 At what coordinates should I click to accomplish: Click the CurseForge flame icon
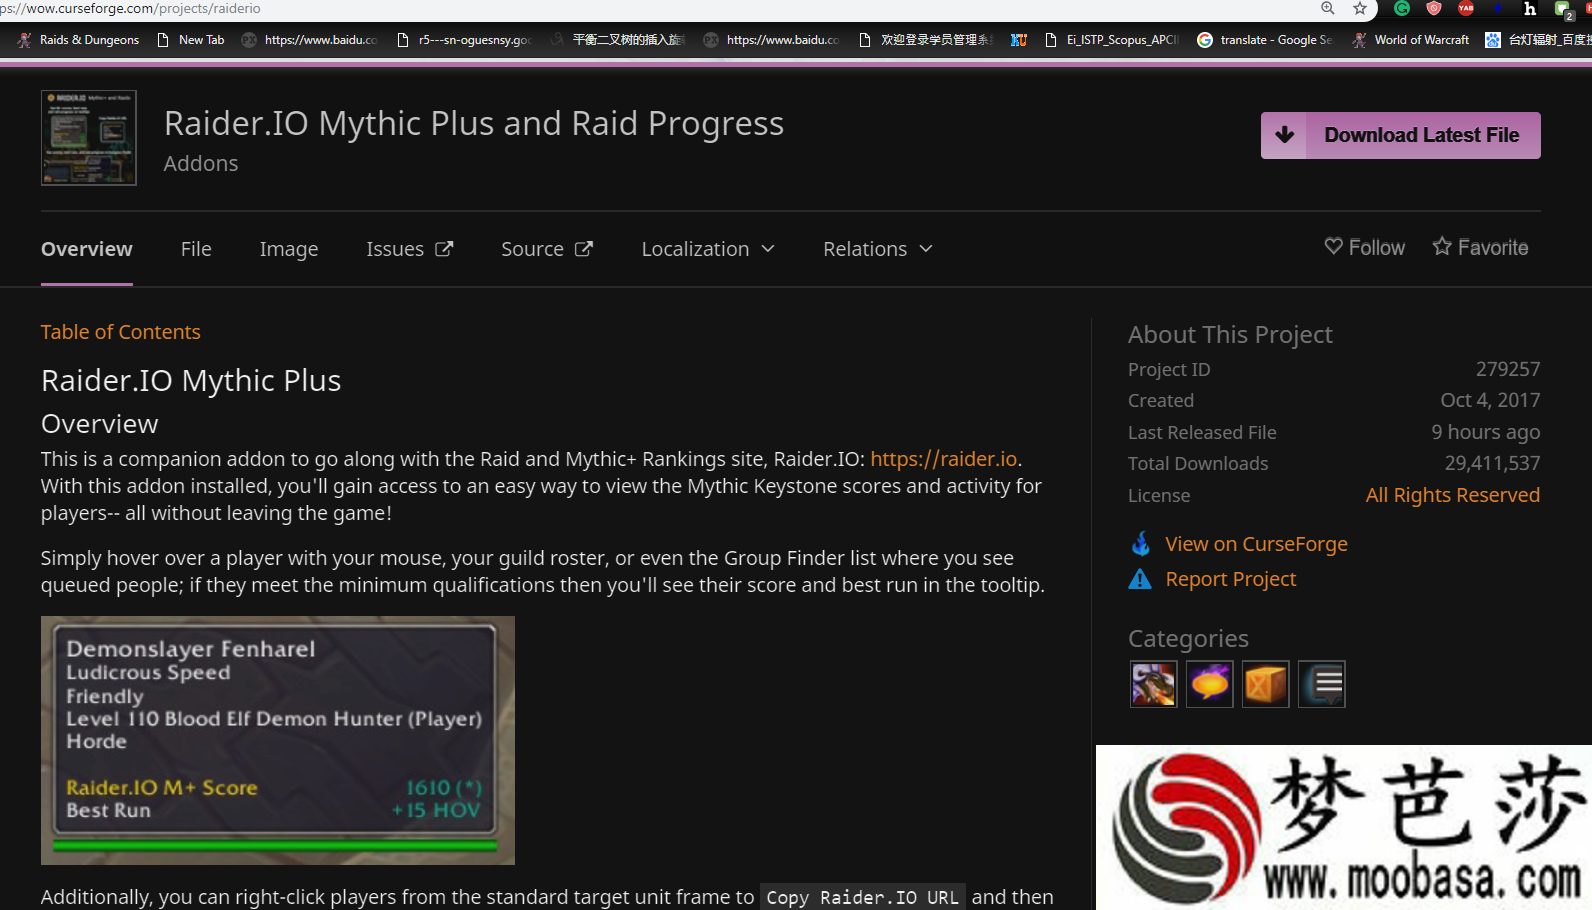(1140, 544)
